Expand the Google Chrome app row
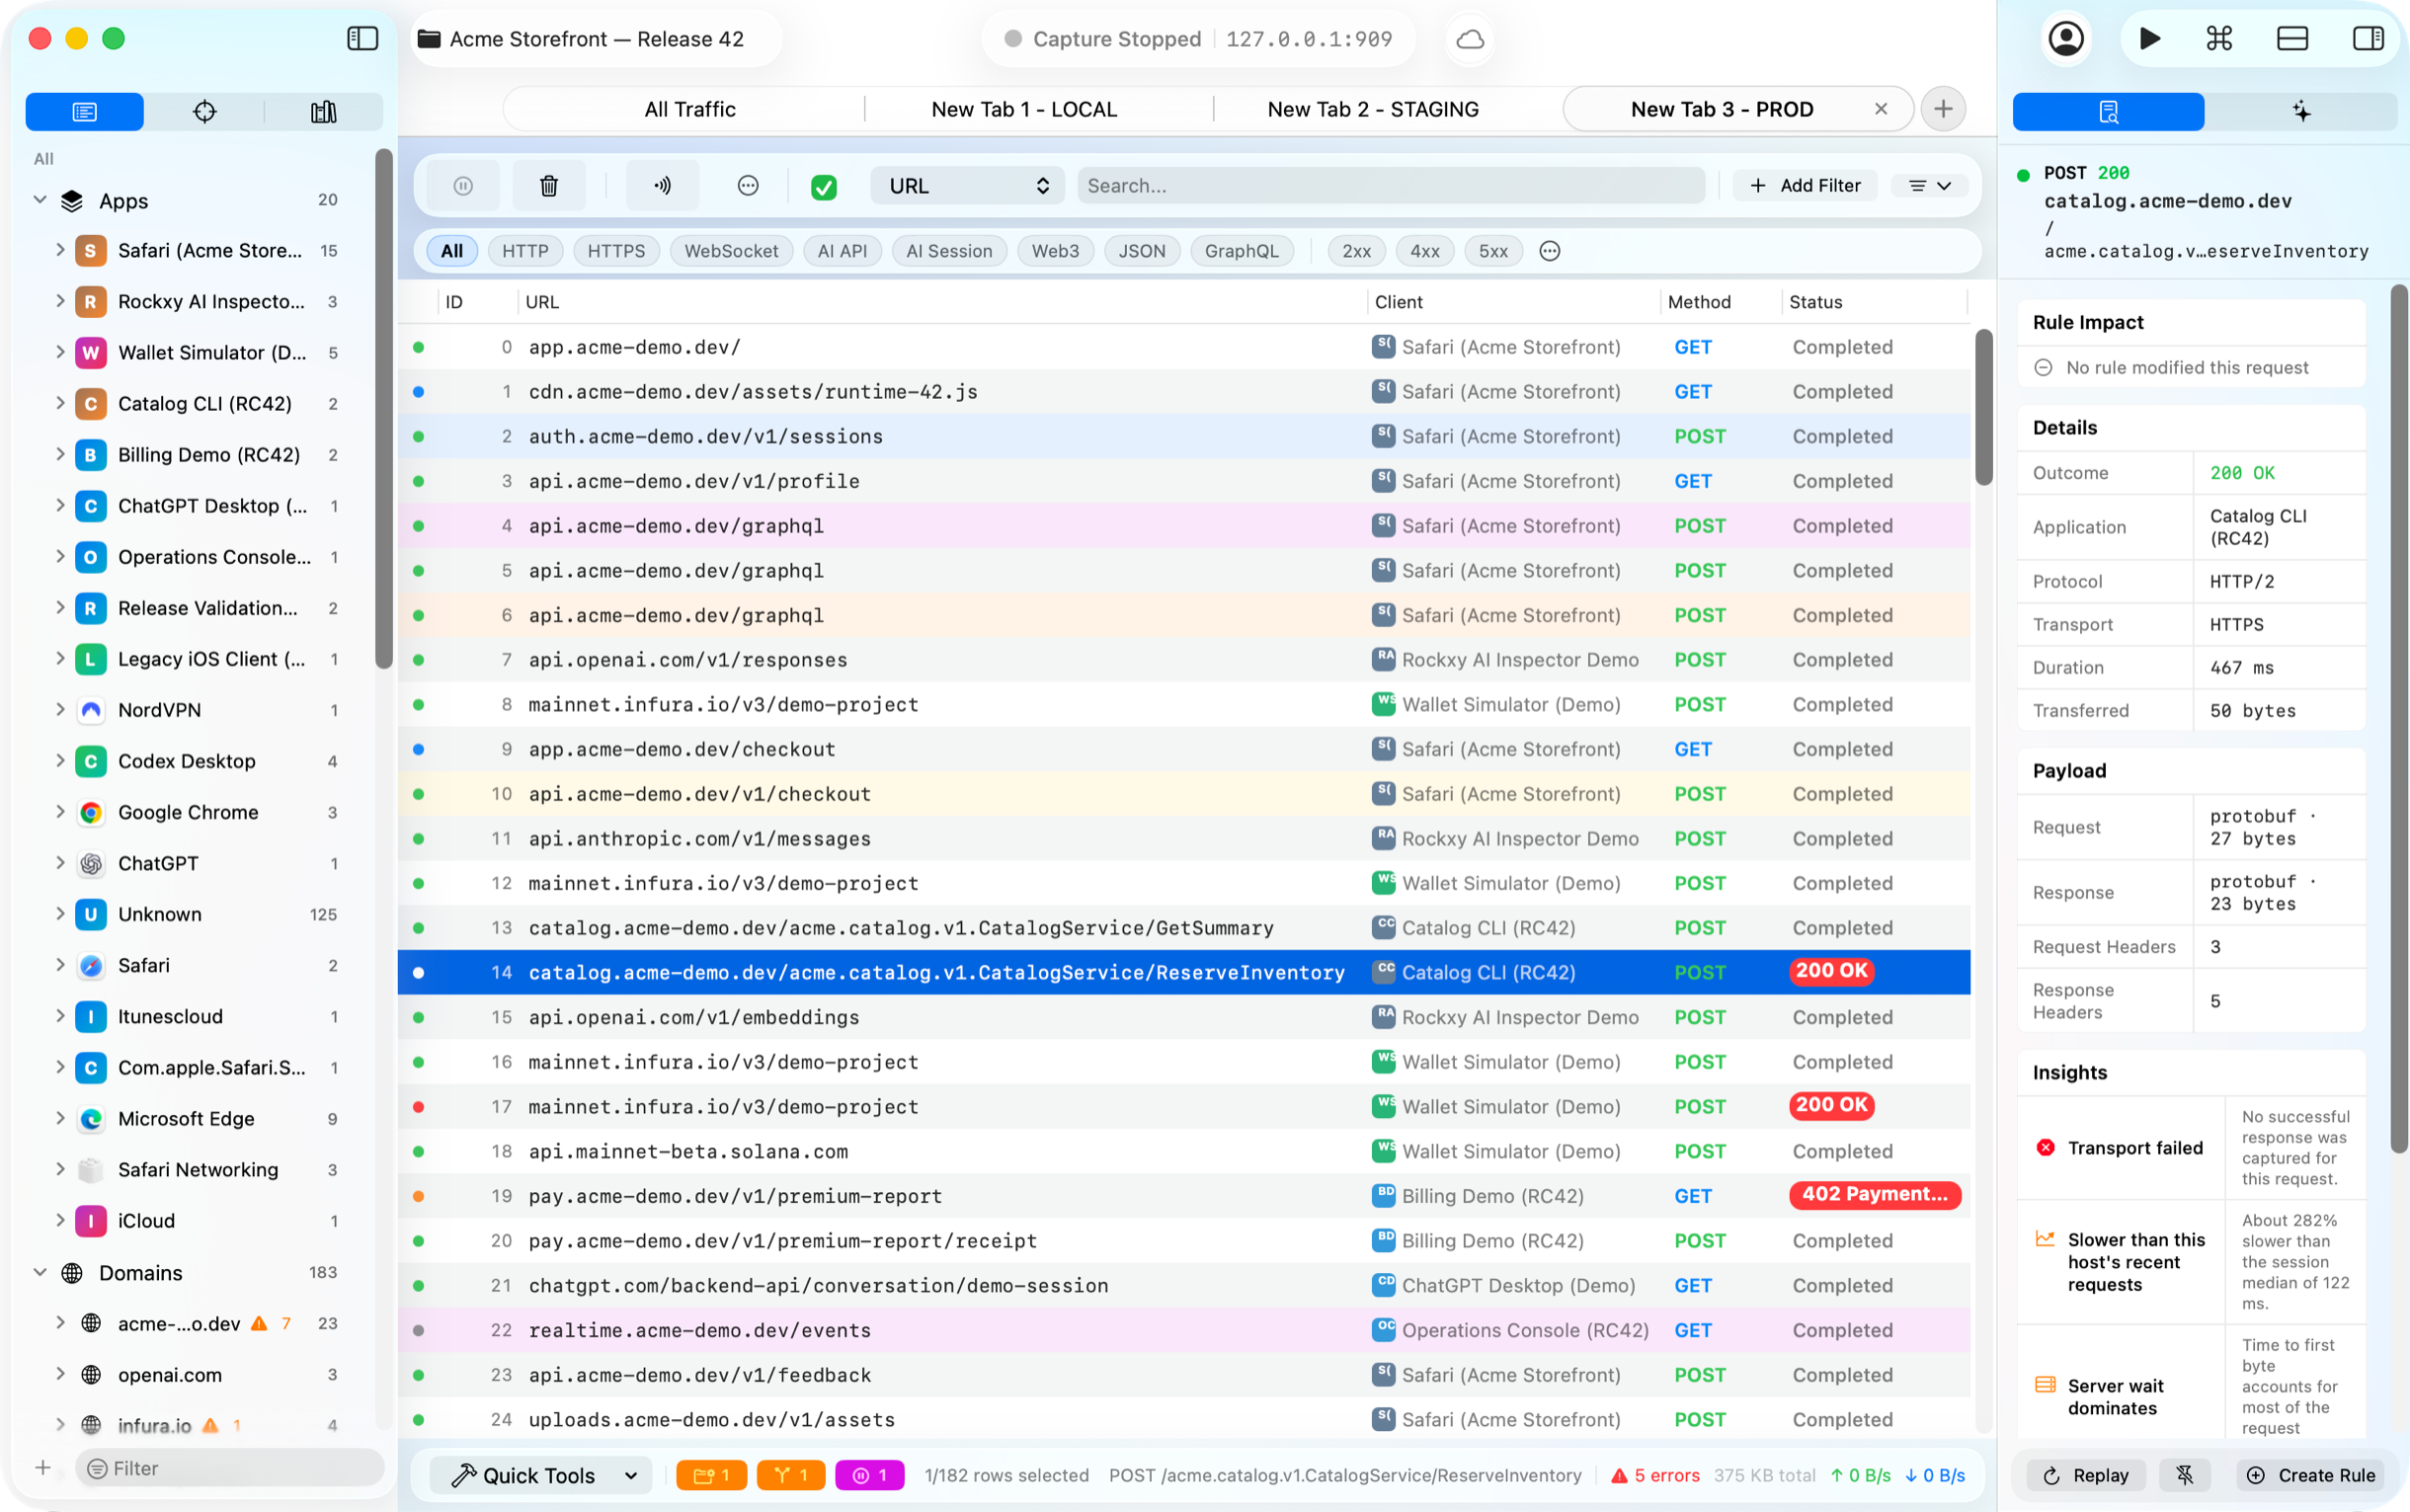The height and width of the screenshot is (1512, 2410). point(60,812)
